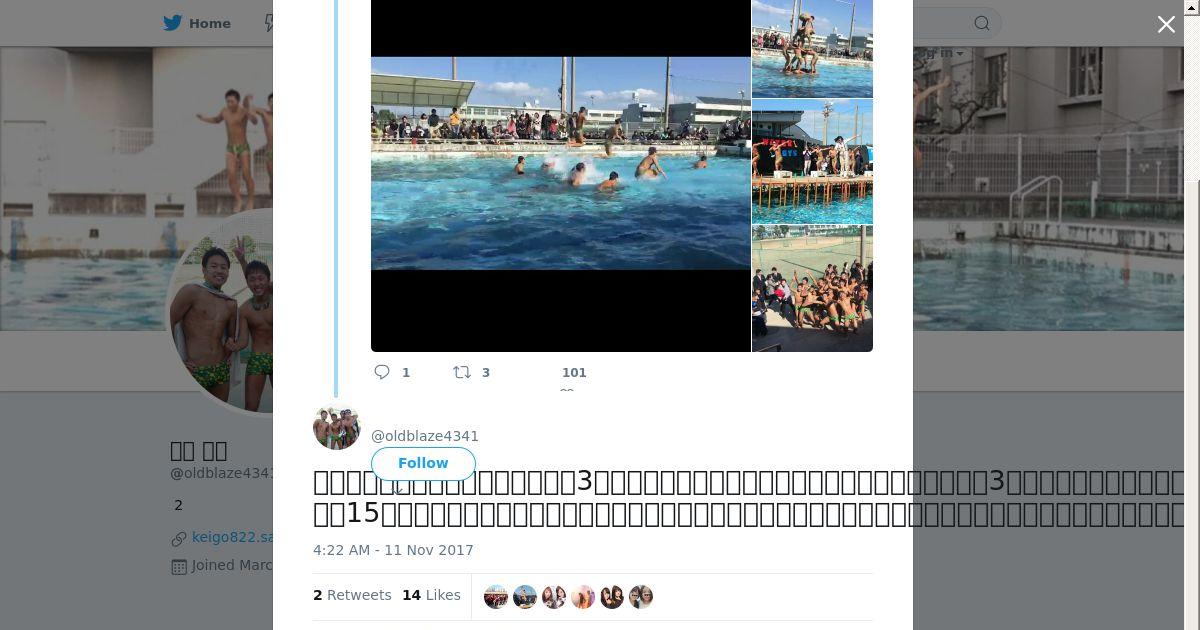Open the top-right pool pyramid photo
1200x630 pixels.
tap(812, 48)
